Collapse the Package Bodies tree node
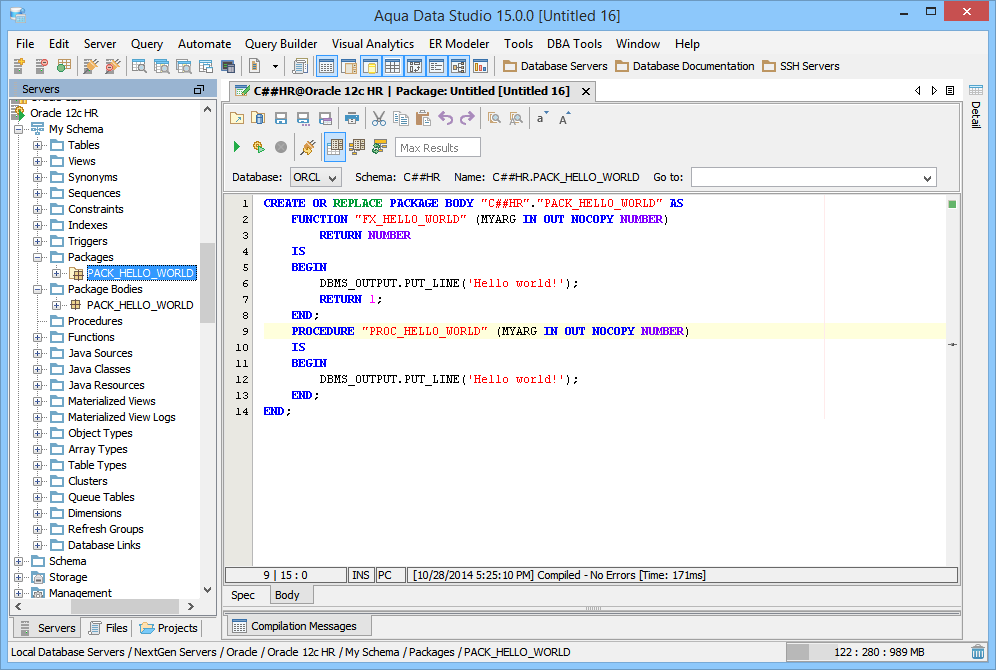996x670 pixels. (x=38, y=289)
